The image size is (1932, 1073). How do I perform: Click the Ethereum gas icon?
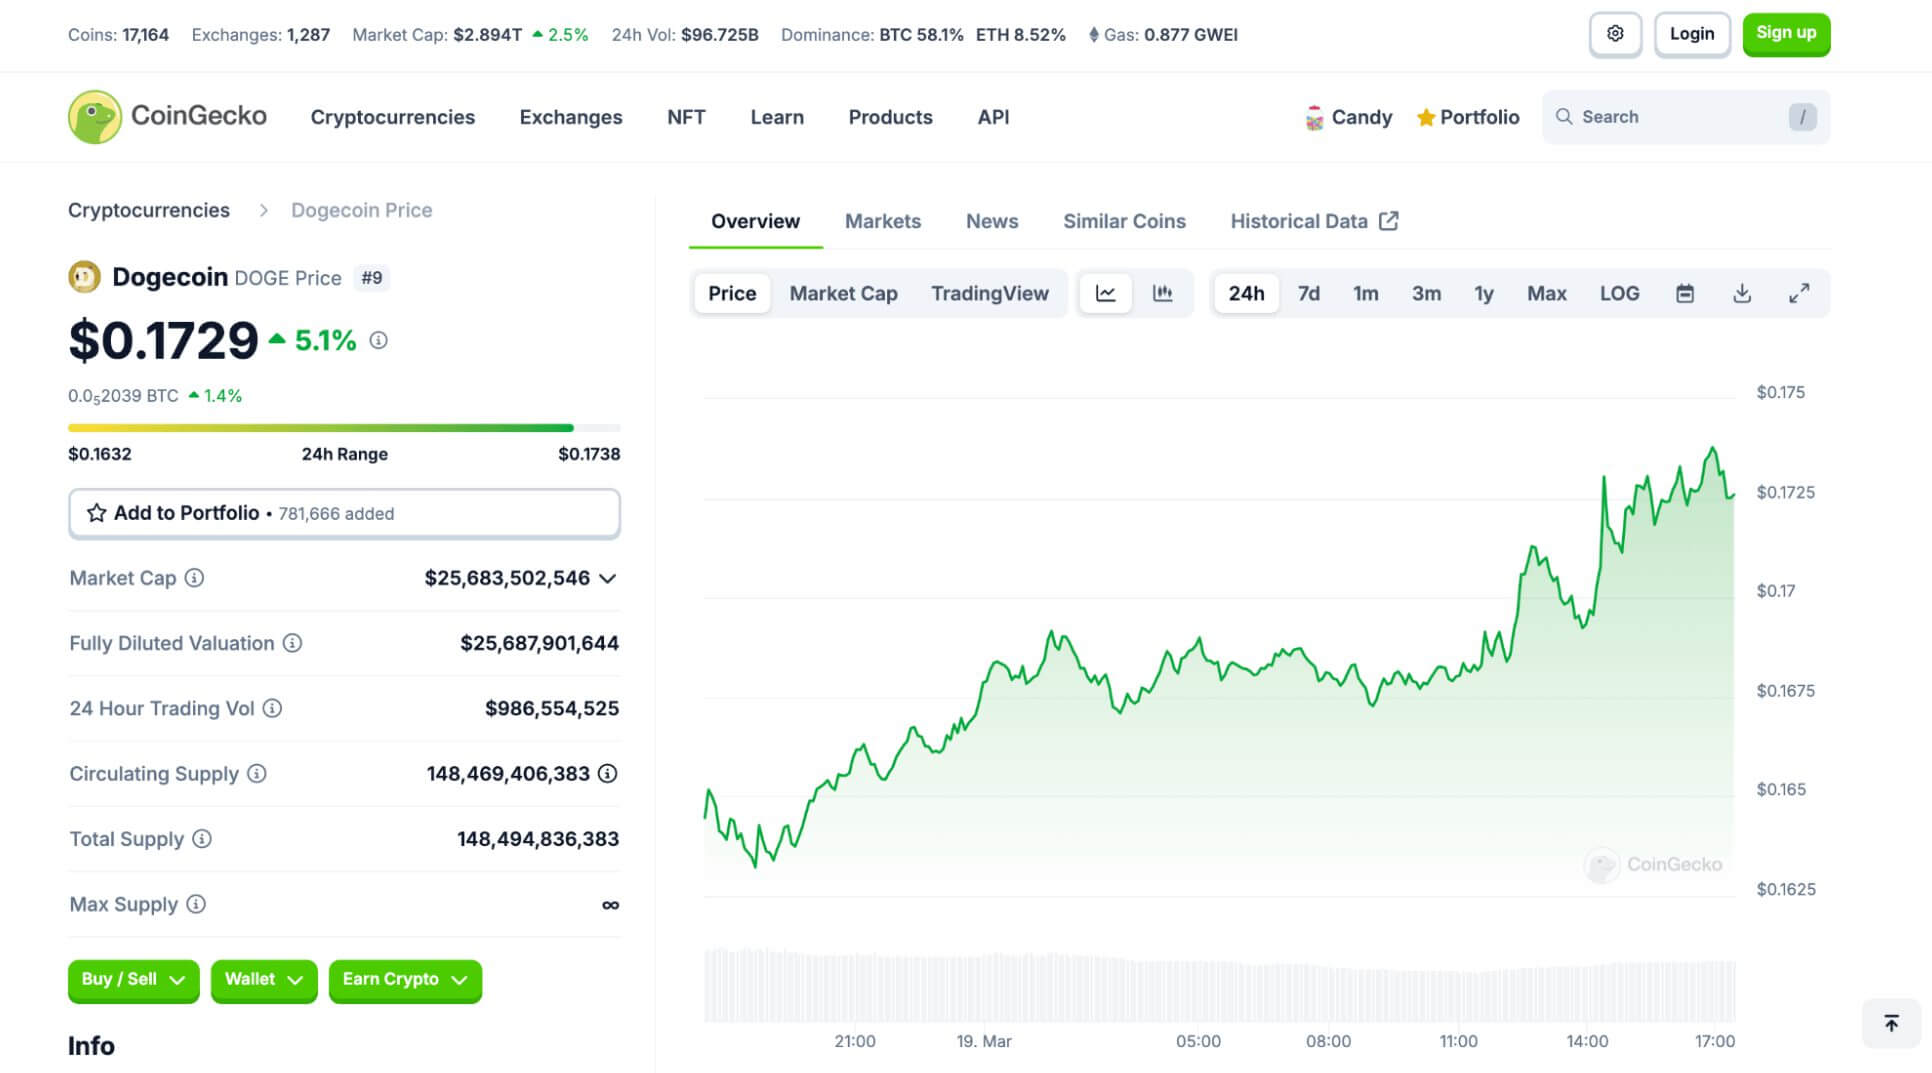click(1094, 35)
